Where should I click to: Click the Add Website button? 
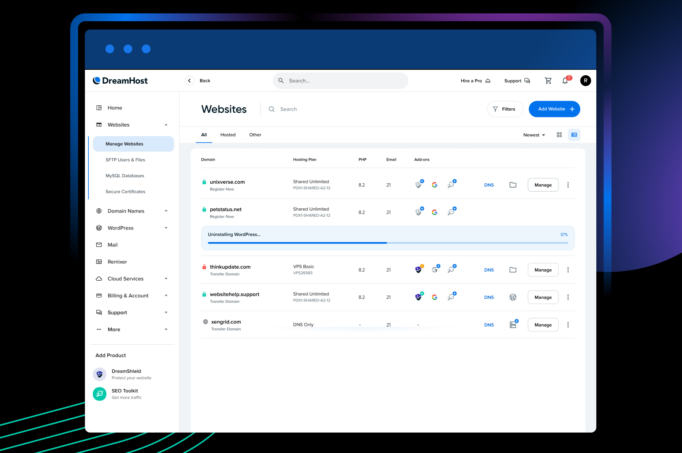pos(553,109)
